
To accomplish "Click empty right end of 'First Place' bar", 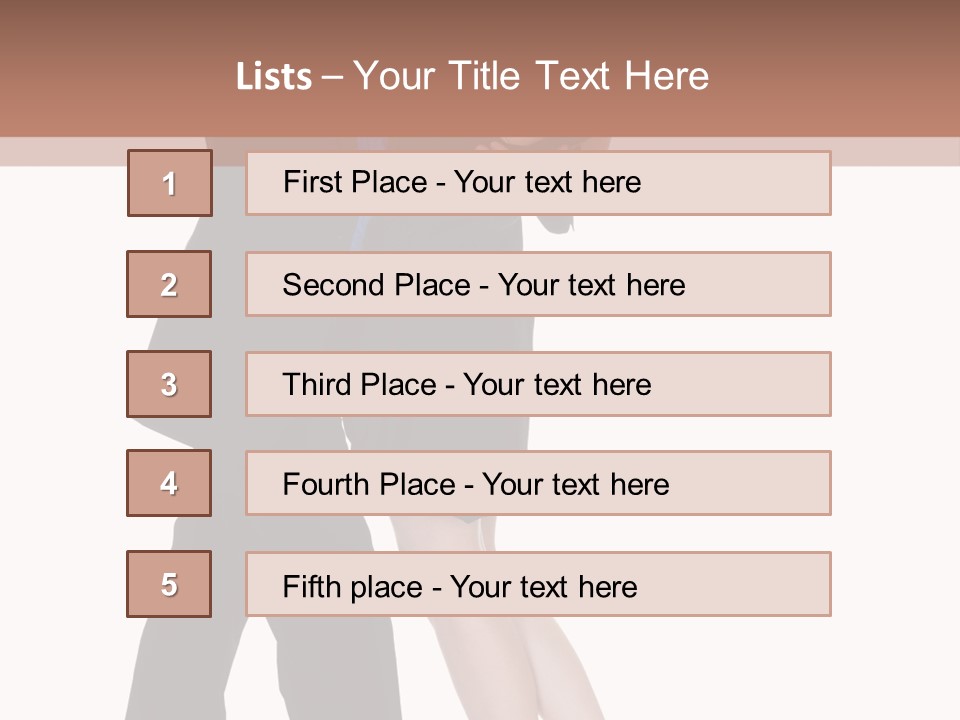I will click(760, 183).
